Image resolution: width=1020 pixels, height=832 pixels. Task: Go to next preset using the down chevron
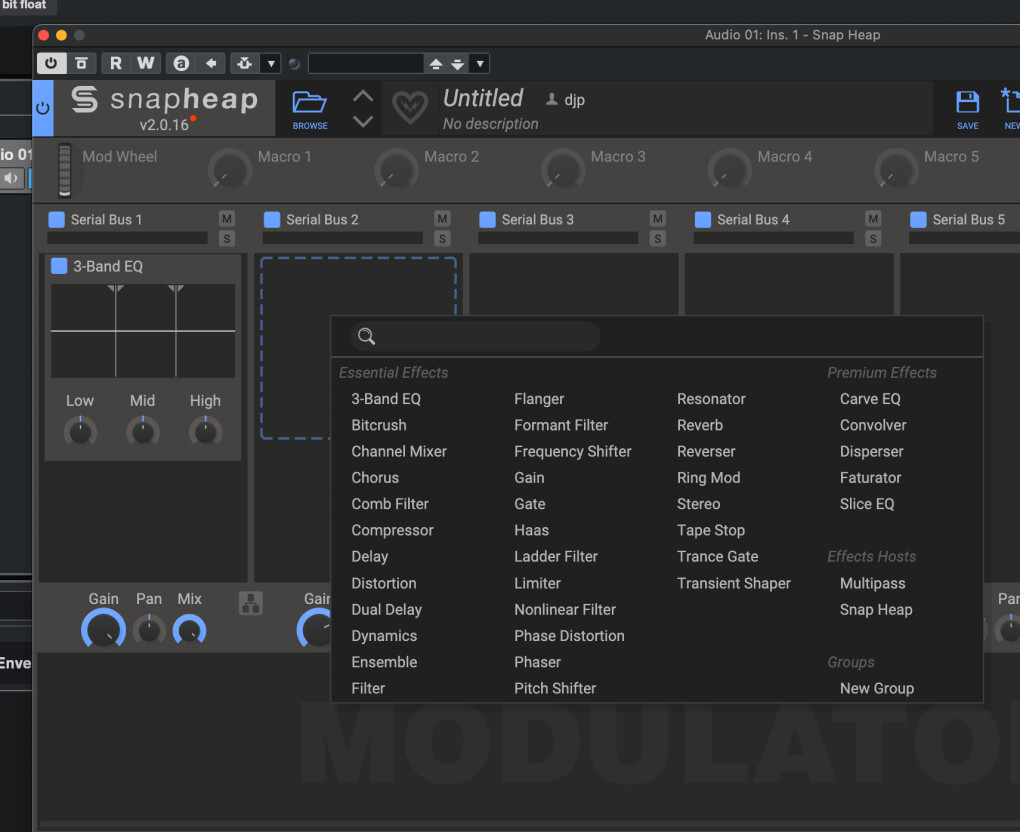pyautogui.click(x=363, y=121)
